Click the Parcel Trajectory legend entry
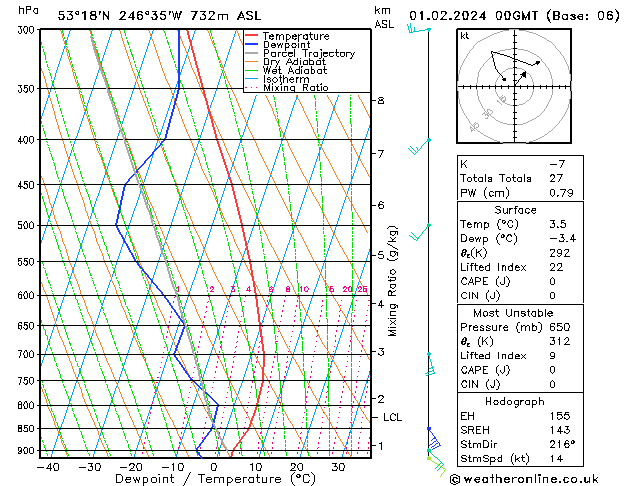The image size is (629, 486). pos(300,53)
